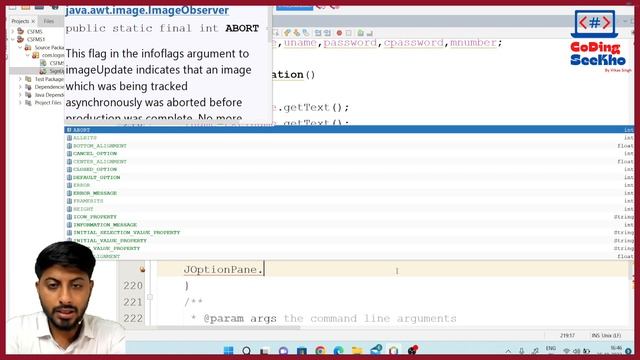Screen dimensions: 640x360
Task: Click the password variable in the code
Action: [x=350, y=42]
